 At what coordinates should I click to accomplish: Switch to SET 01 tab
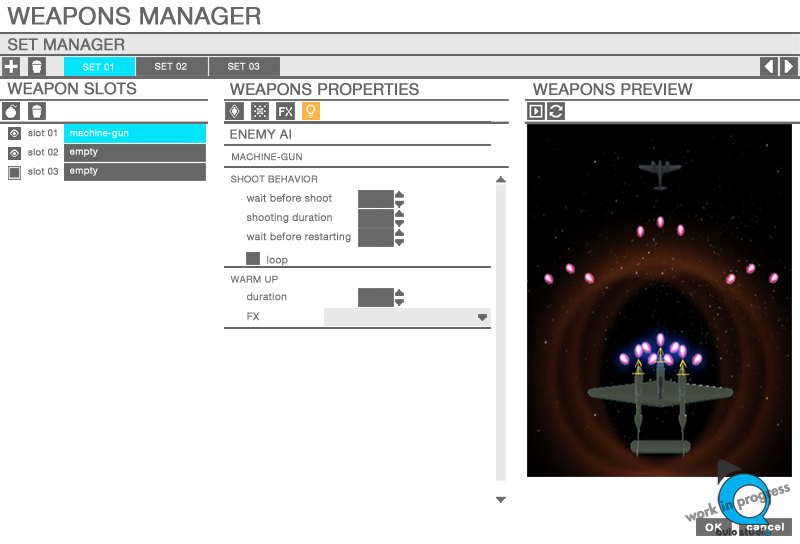99,66
